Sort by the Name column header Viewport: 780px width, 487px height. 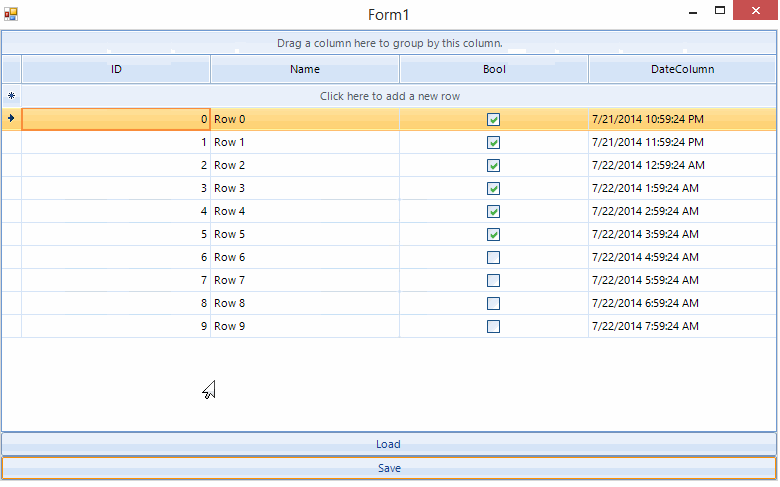(x=305, y=69)
